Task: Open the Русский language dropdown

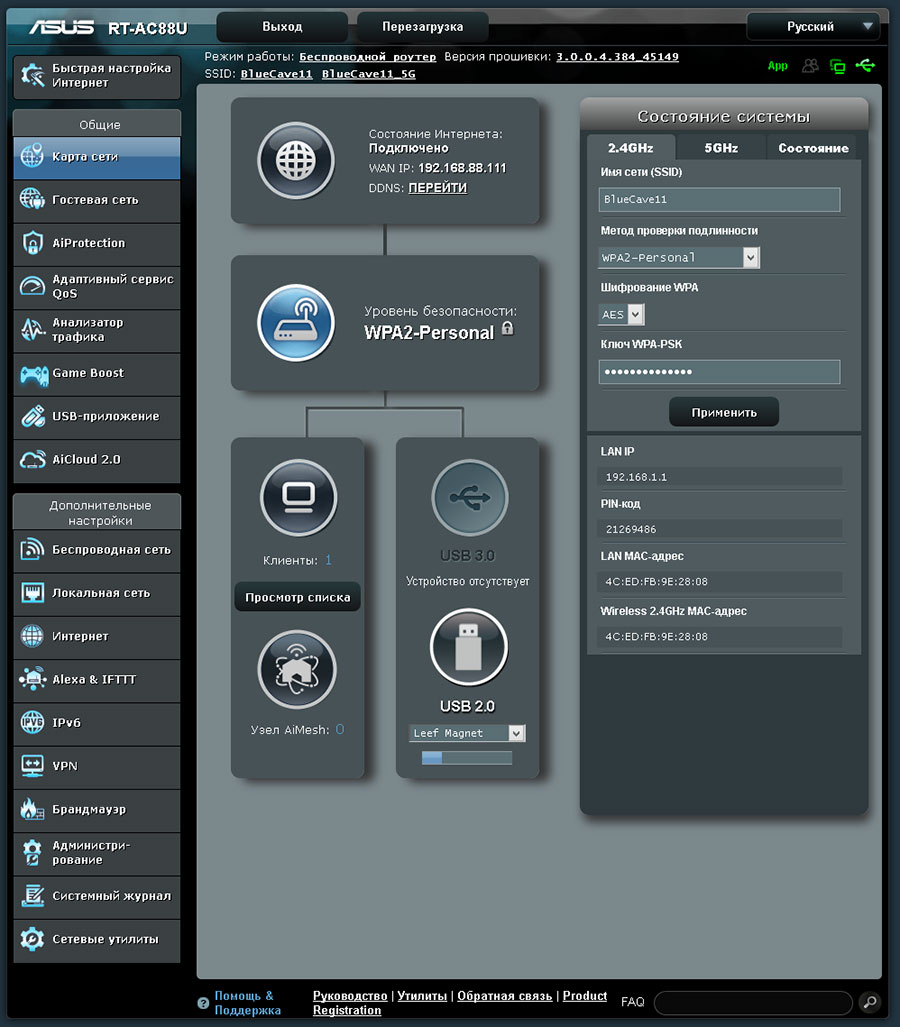Action: (x=813, y=27)
